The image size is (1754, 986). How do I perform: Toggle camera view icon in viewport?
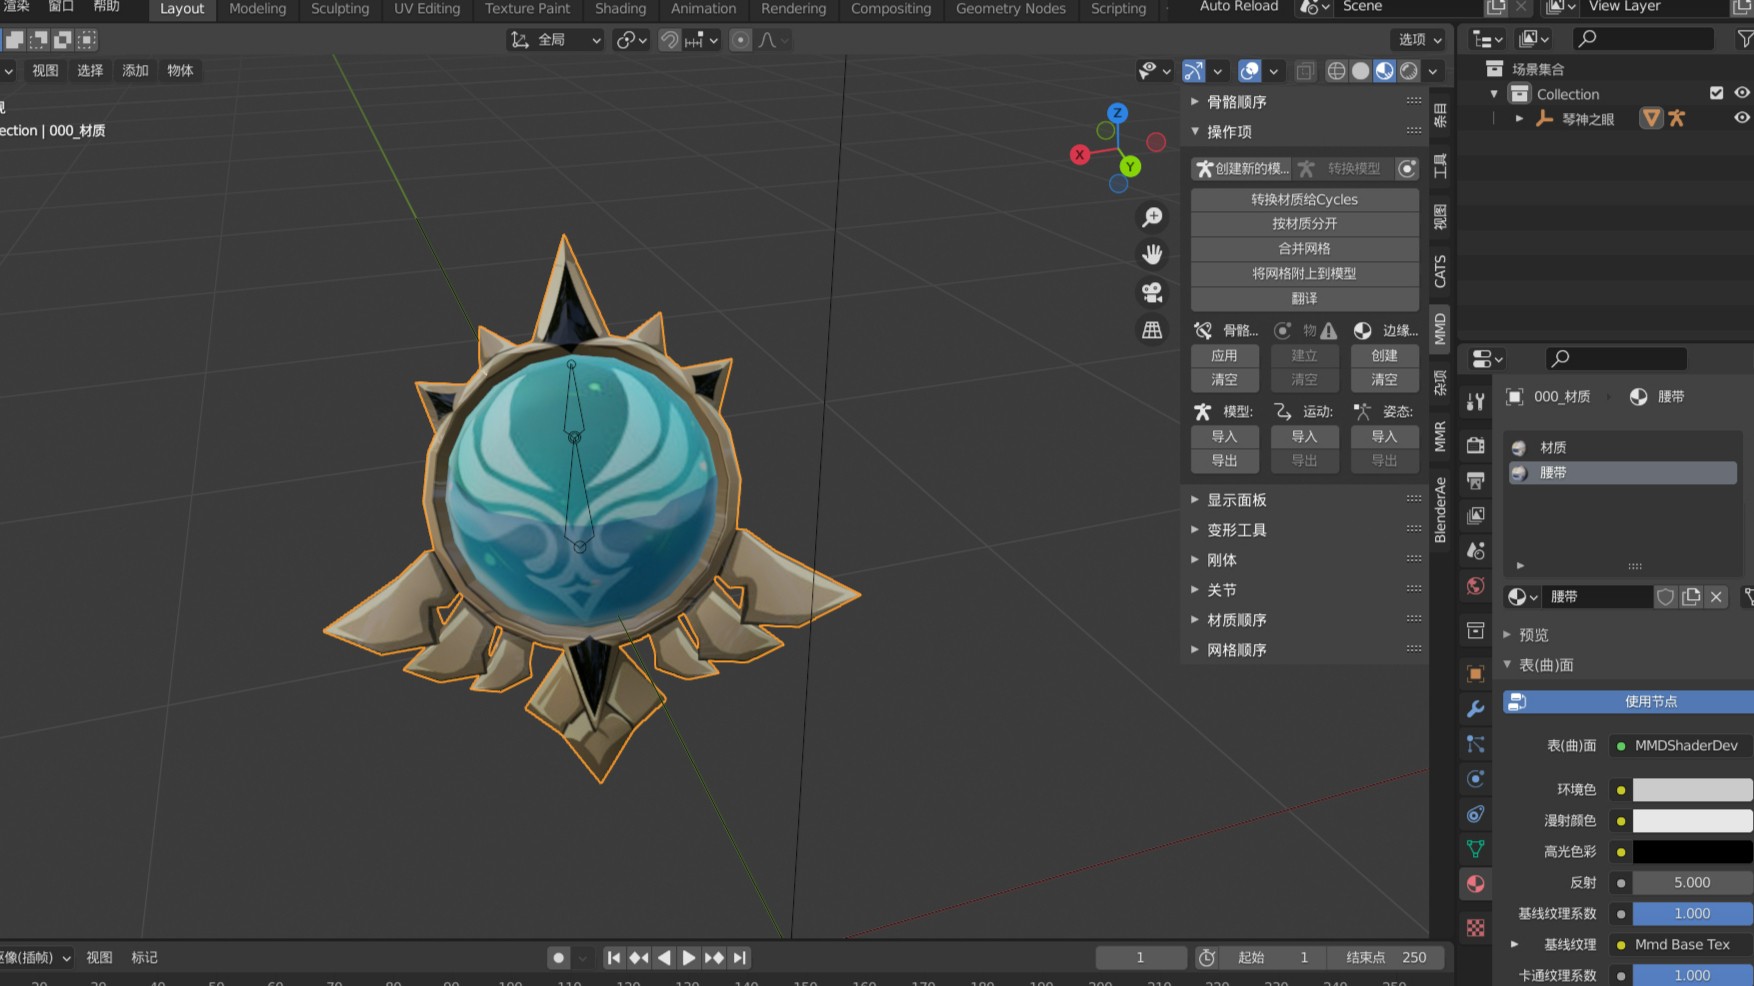point(1152,292)
